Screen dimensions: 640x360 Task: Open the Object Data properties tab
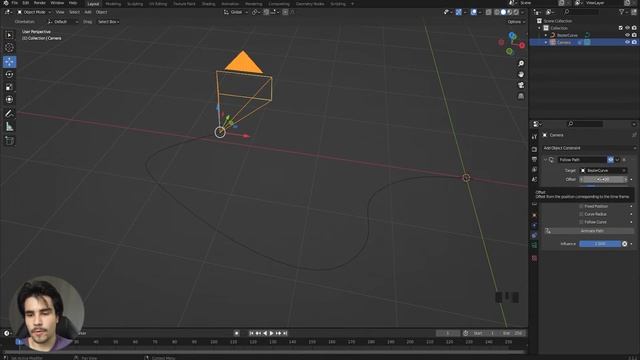tap(534, 245)
